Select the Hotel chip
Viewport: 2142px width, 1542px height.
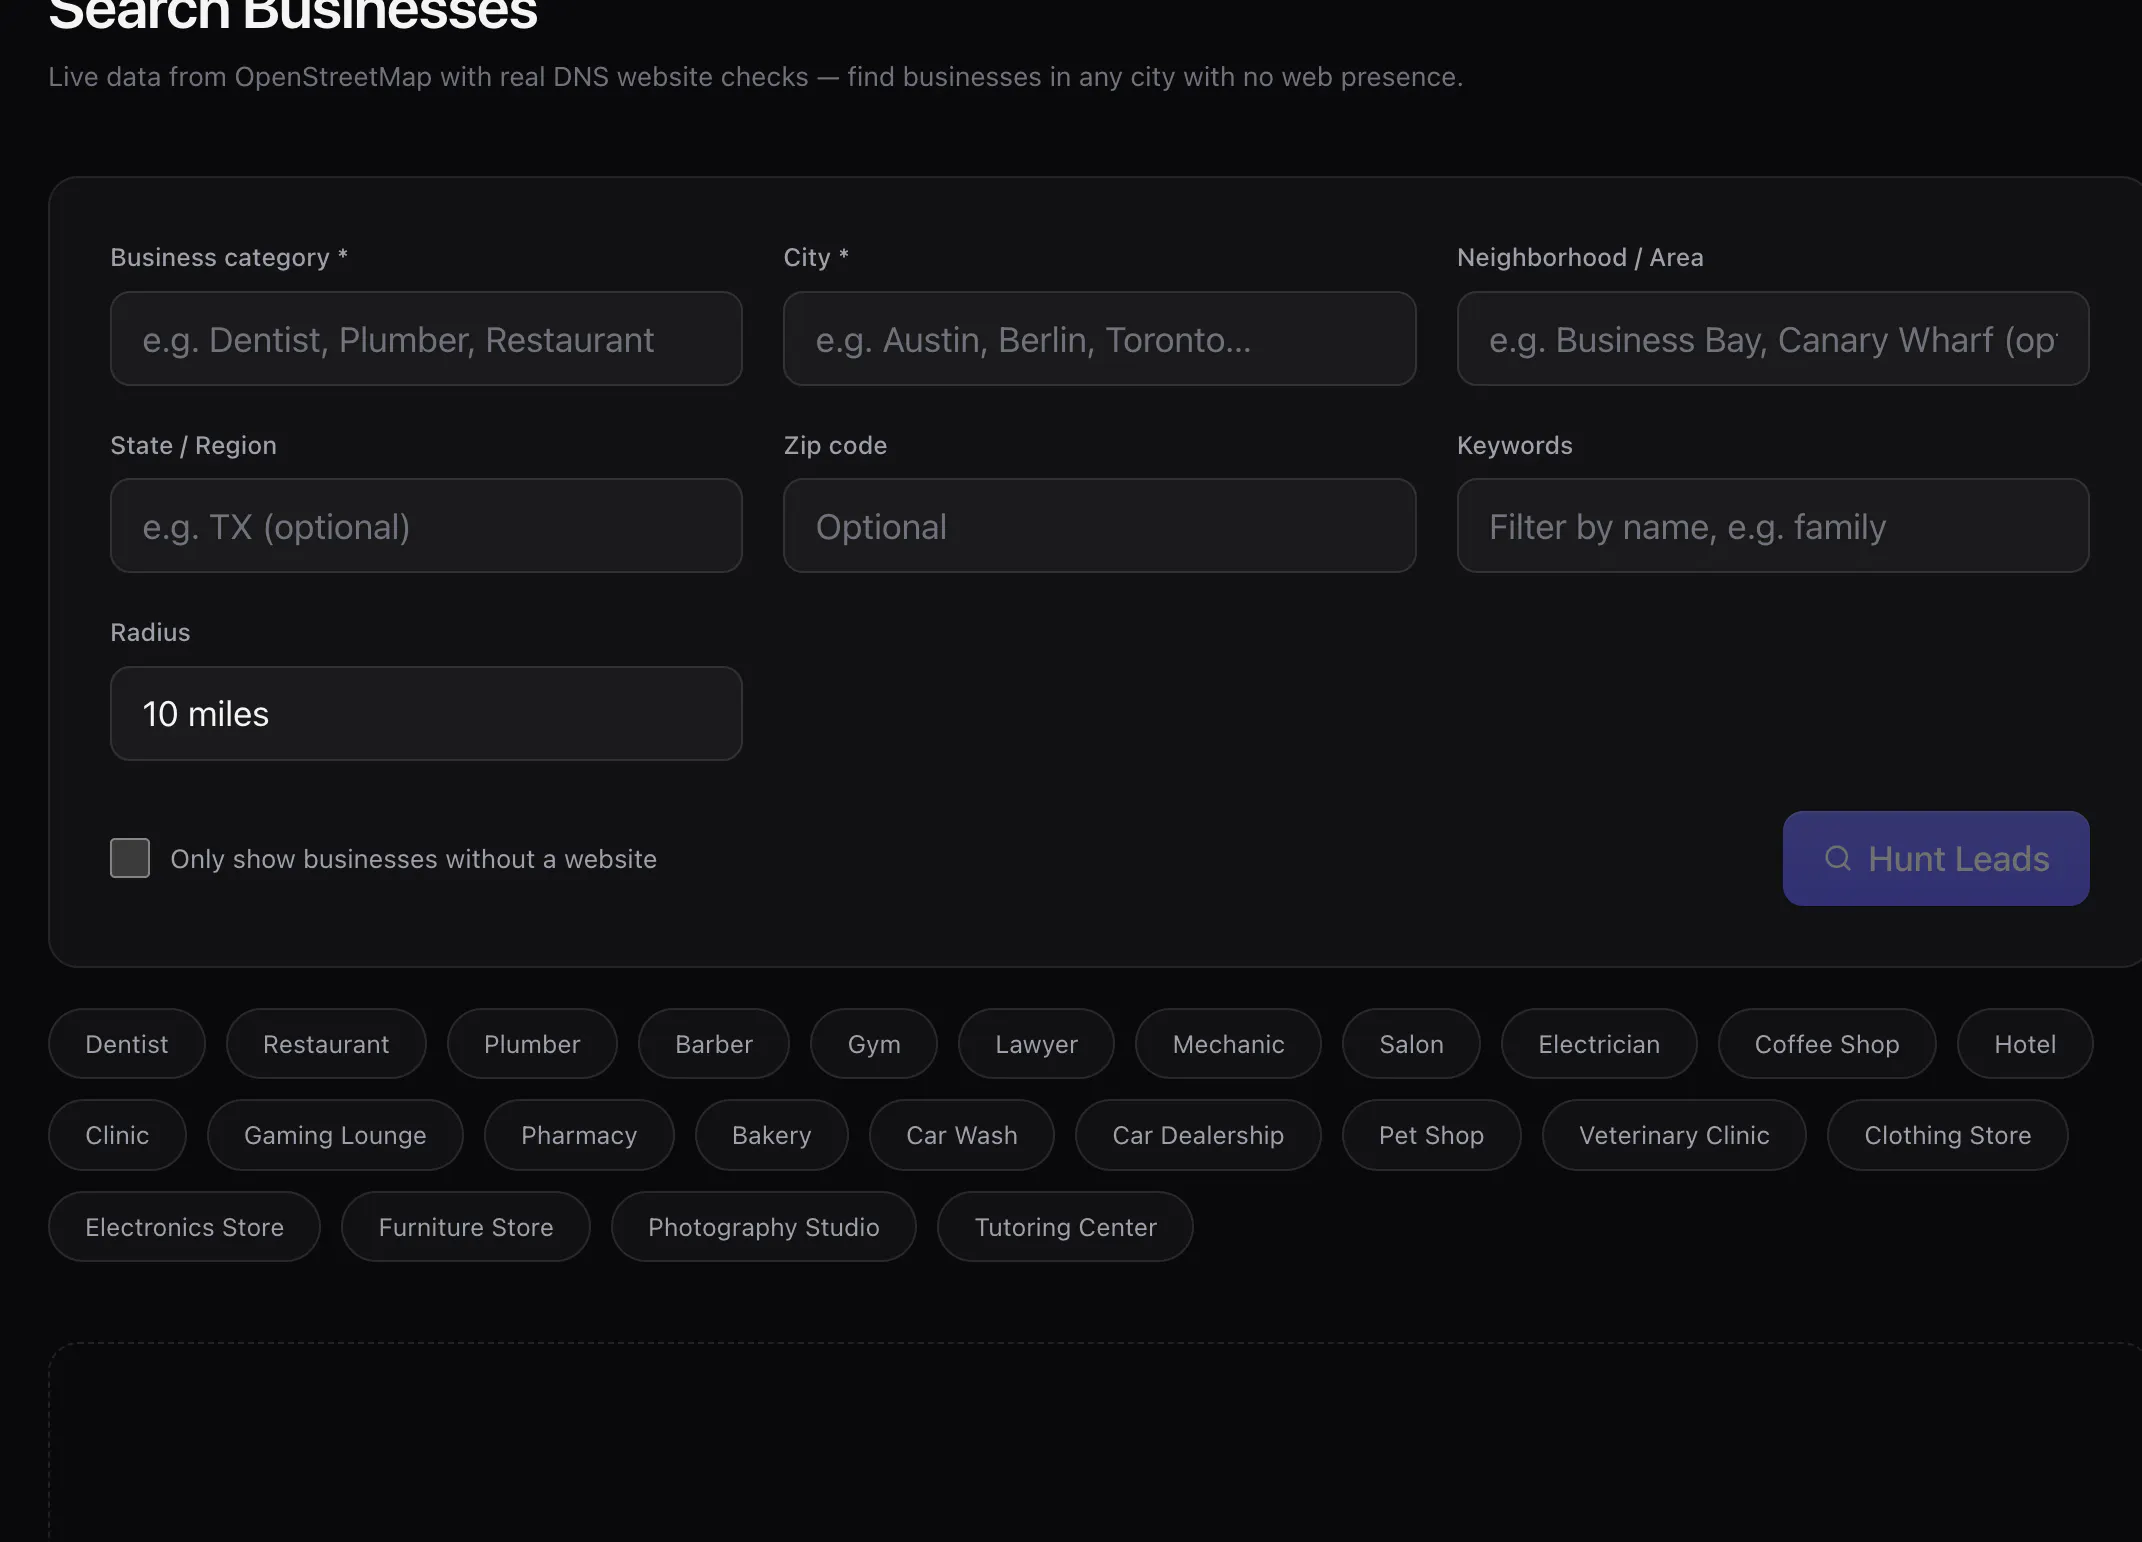(x=2025, y=1043)
